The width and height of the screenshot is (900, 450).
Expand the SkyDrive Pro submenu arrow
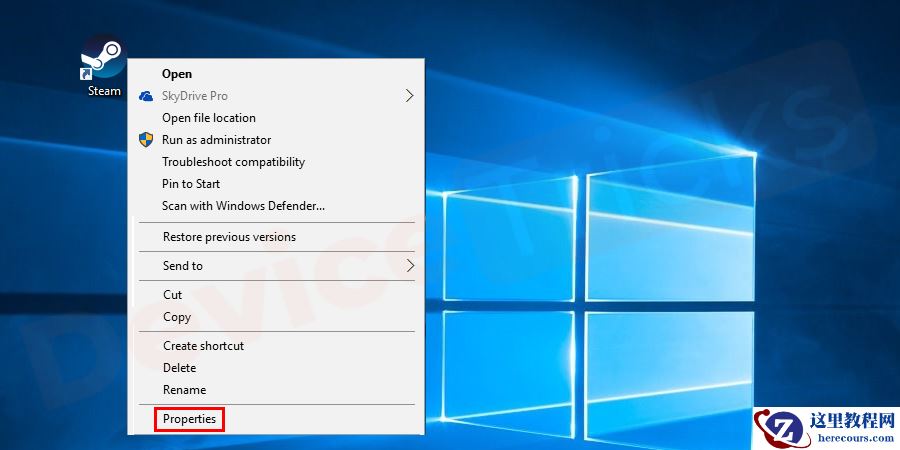[409, 96]
